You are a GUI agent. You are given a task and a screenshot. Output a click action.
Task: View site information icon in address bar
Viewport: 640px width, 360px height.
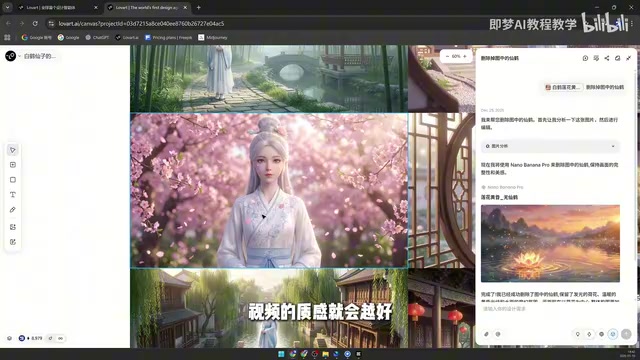51,24
